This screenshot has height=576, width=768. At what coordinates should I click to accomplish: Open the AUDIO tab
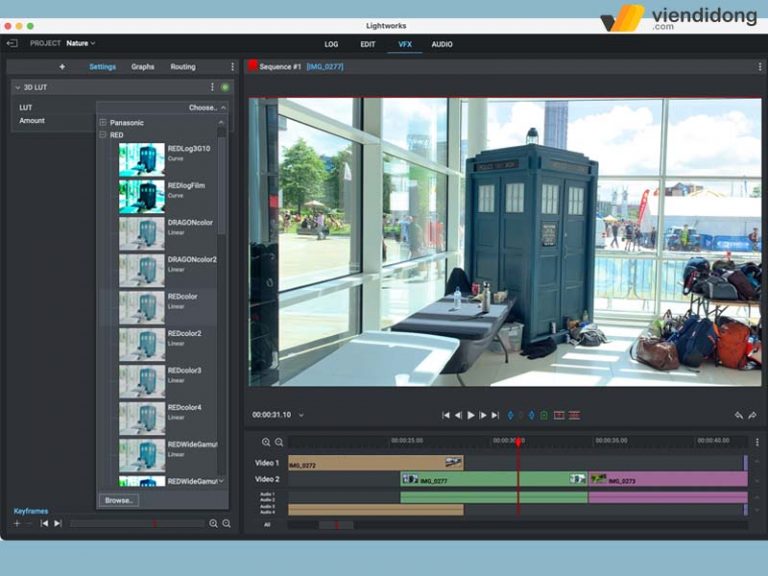click(442, 44)
